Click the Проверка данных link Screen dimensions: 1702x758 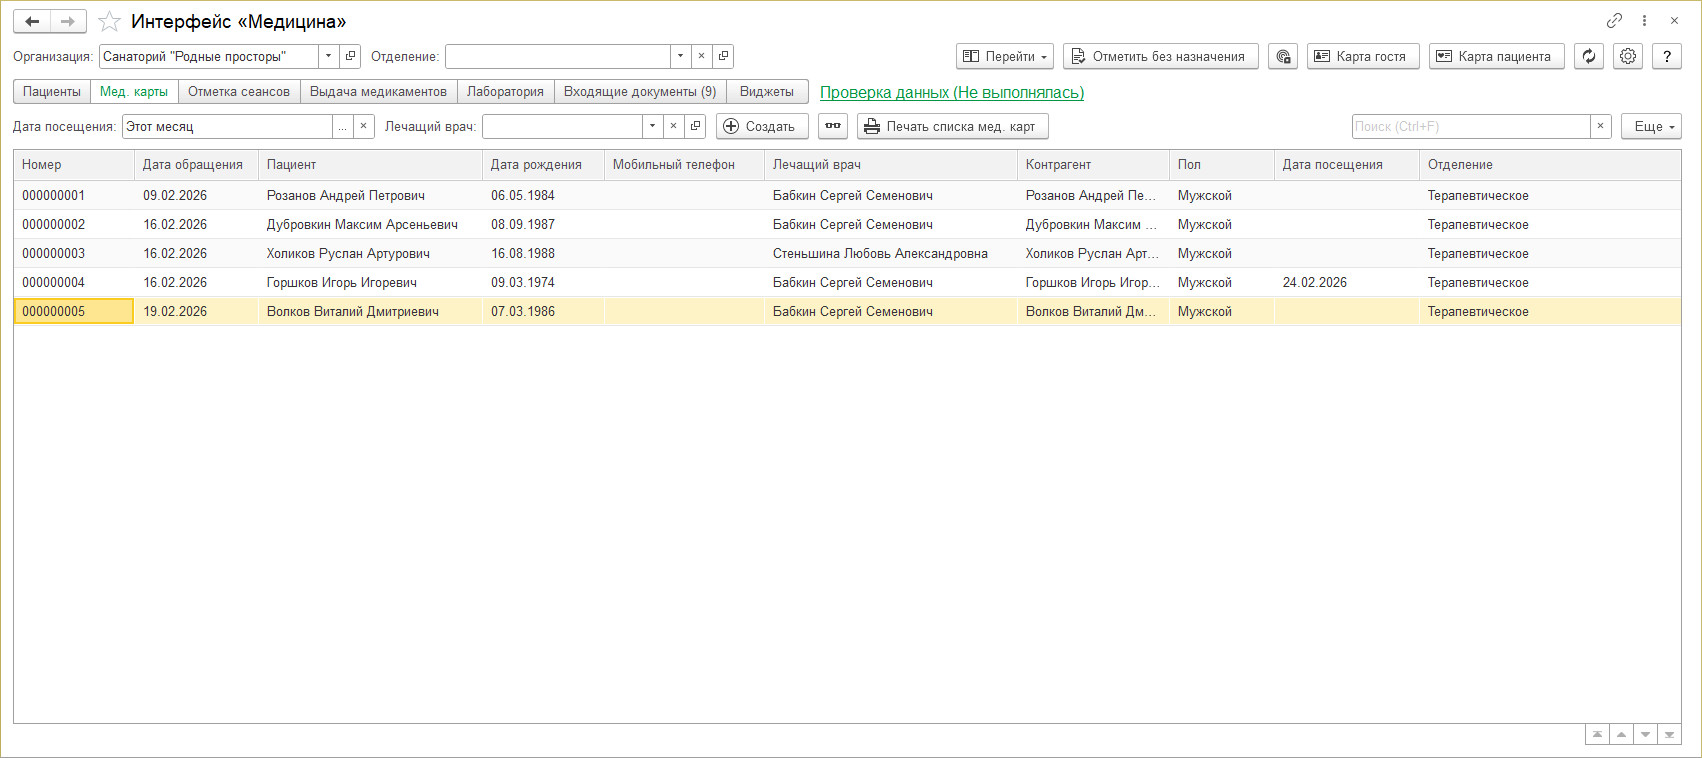951,93
